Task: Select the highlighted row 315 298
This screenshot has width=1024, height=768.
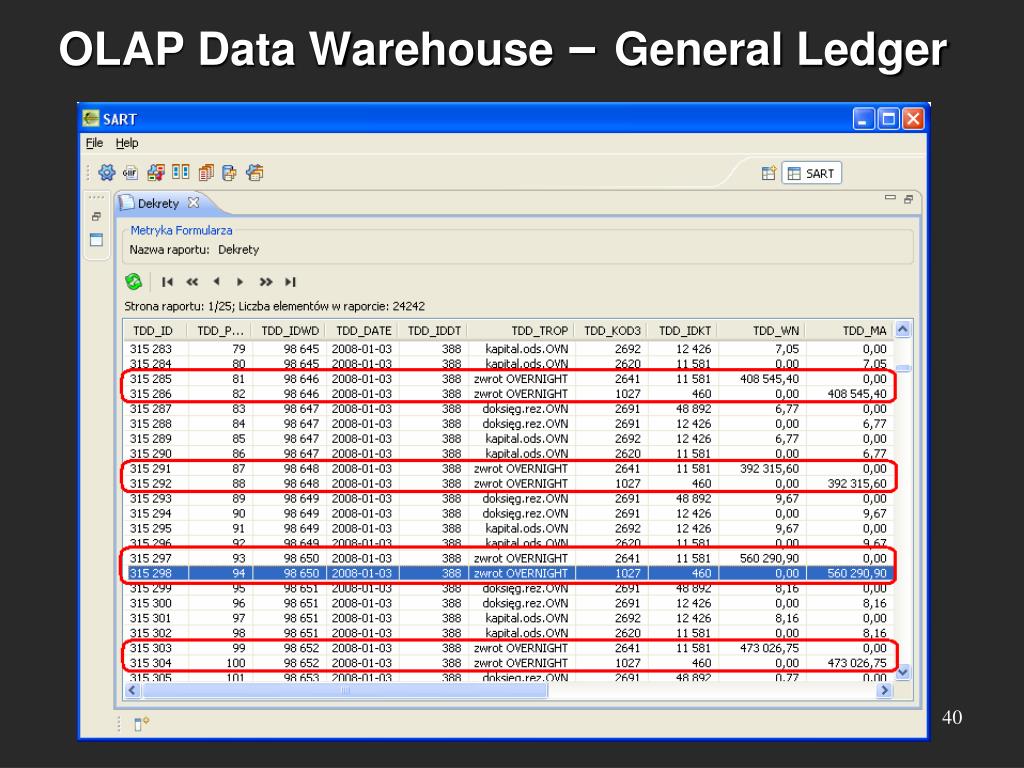Action: point(509,573)
